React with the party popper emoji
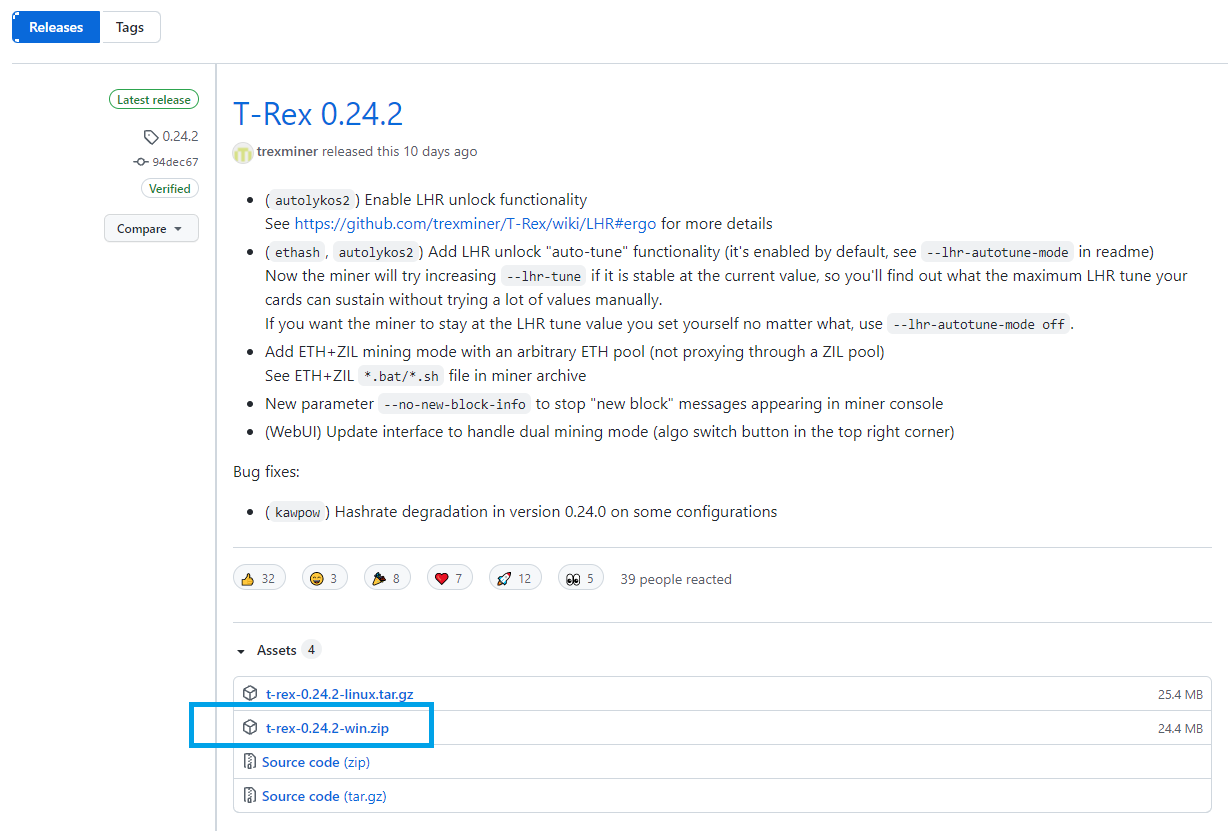 click(387, 578)
